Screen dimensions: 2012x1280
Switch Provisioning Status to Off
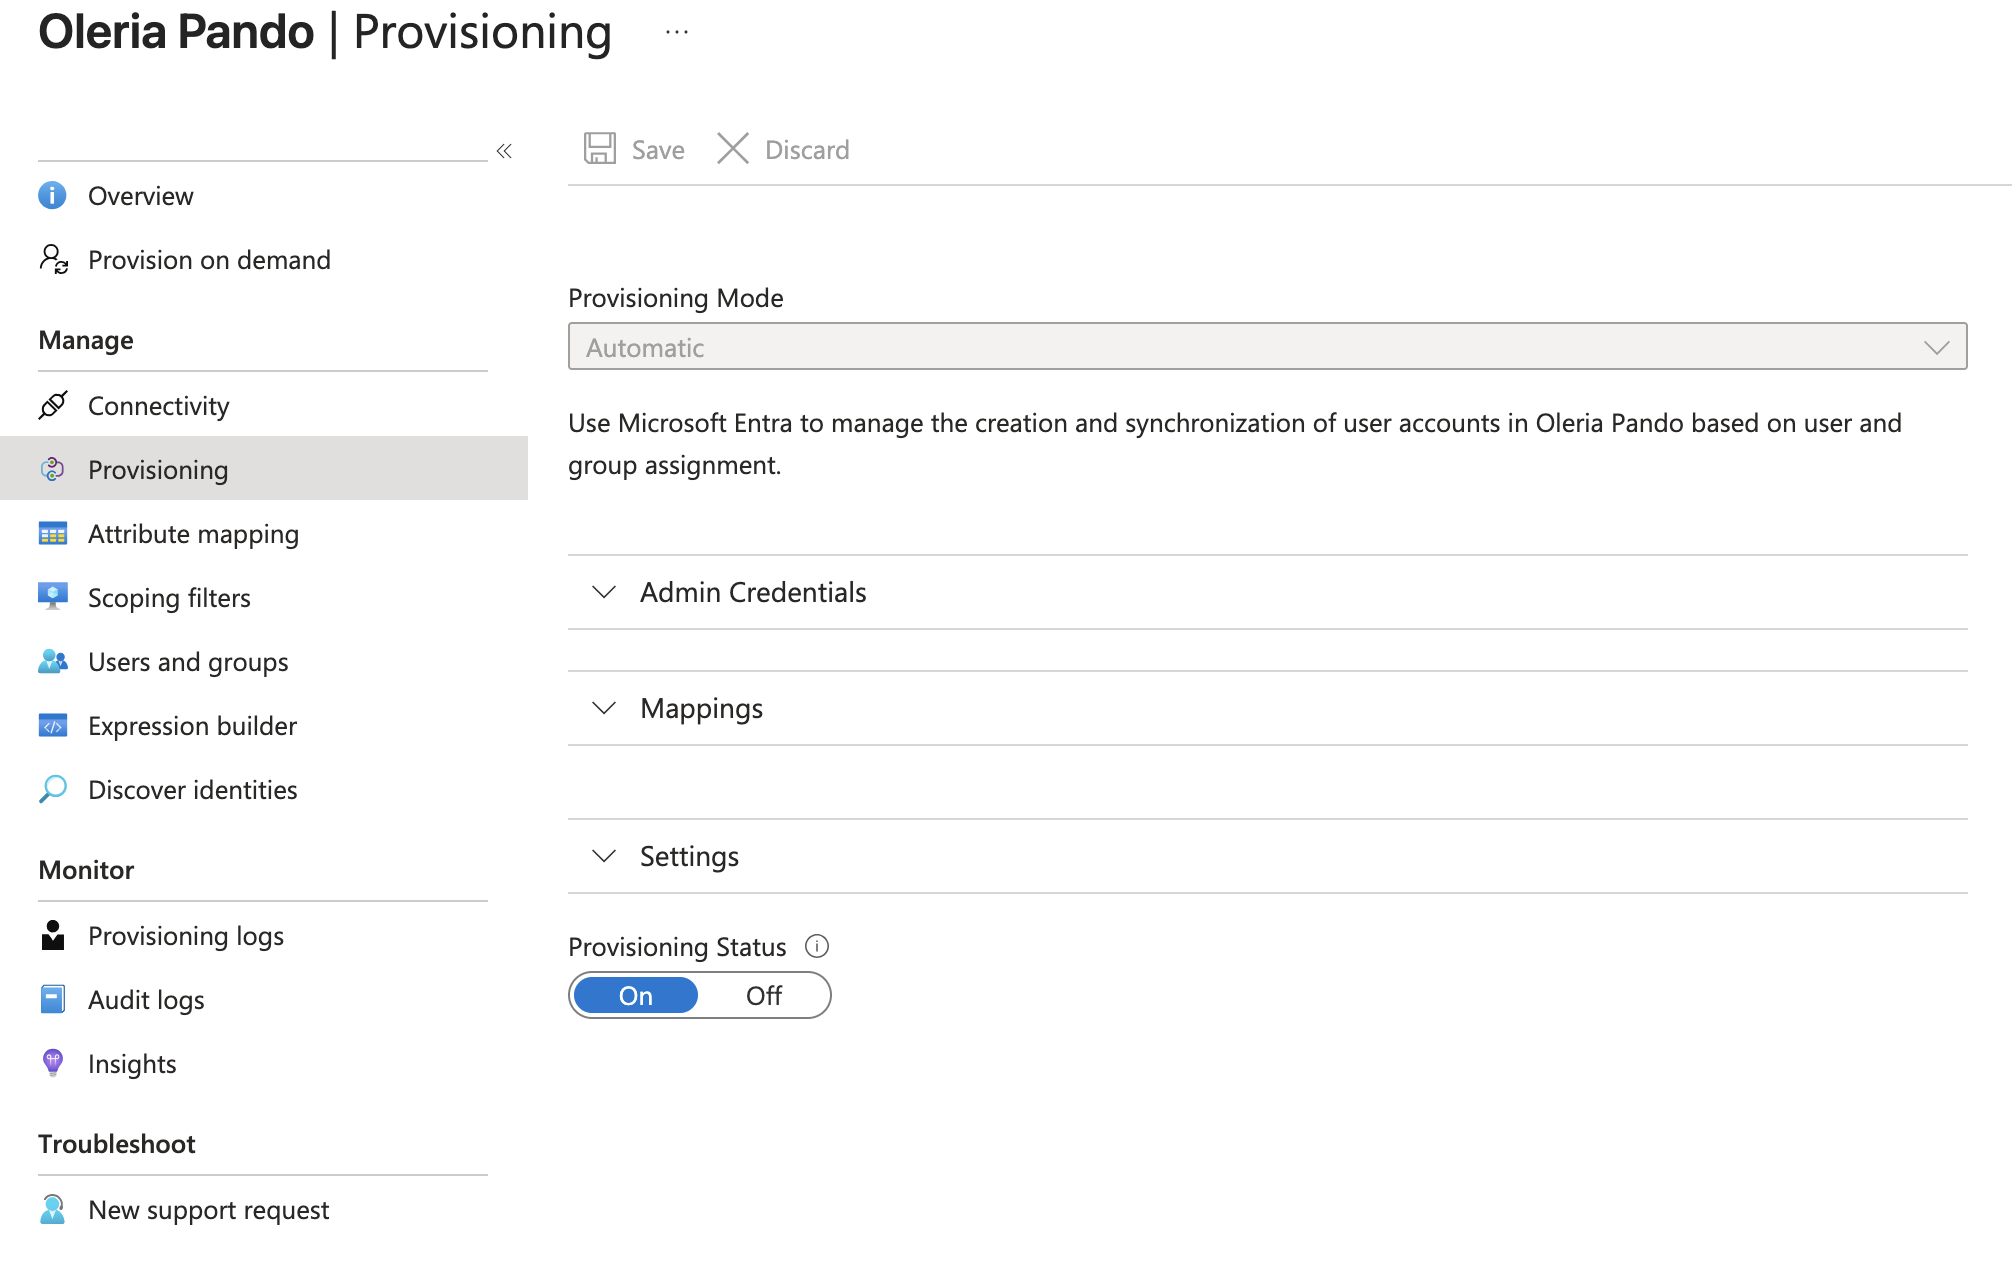764,996
